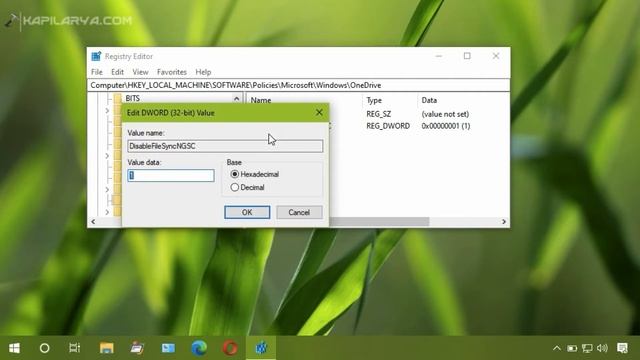The height and width of the screenshot is (360, 640).
Task: Click the Name column header
Action: coord(261,100)
